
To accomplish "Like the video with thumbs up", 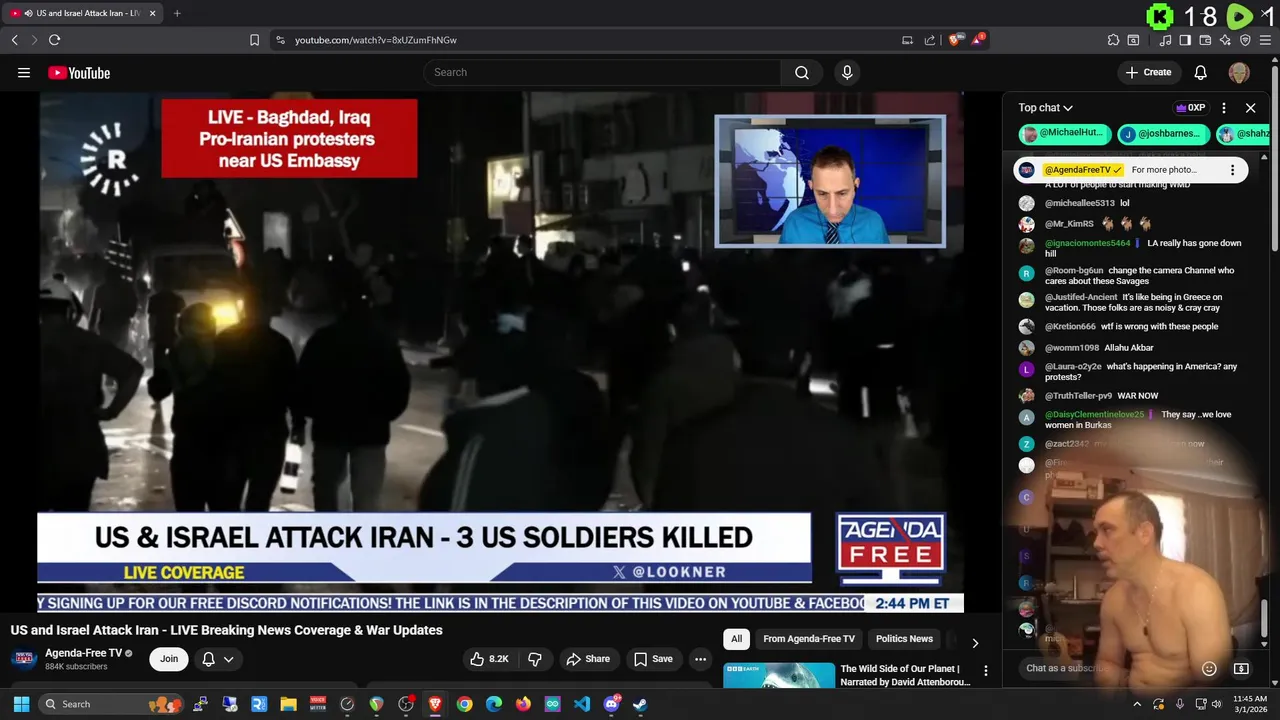I will (490, 659).
